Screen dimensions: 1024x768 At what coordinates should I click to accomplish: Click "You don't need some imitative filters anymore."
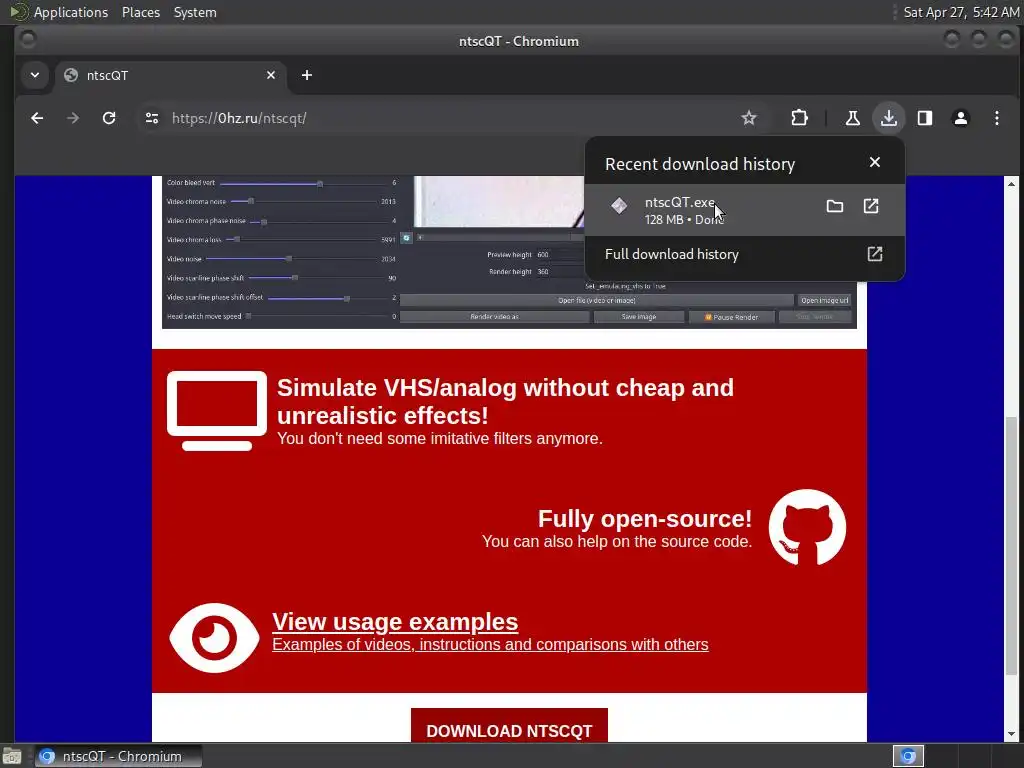coord(440,438)
